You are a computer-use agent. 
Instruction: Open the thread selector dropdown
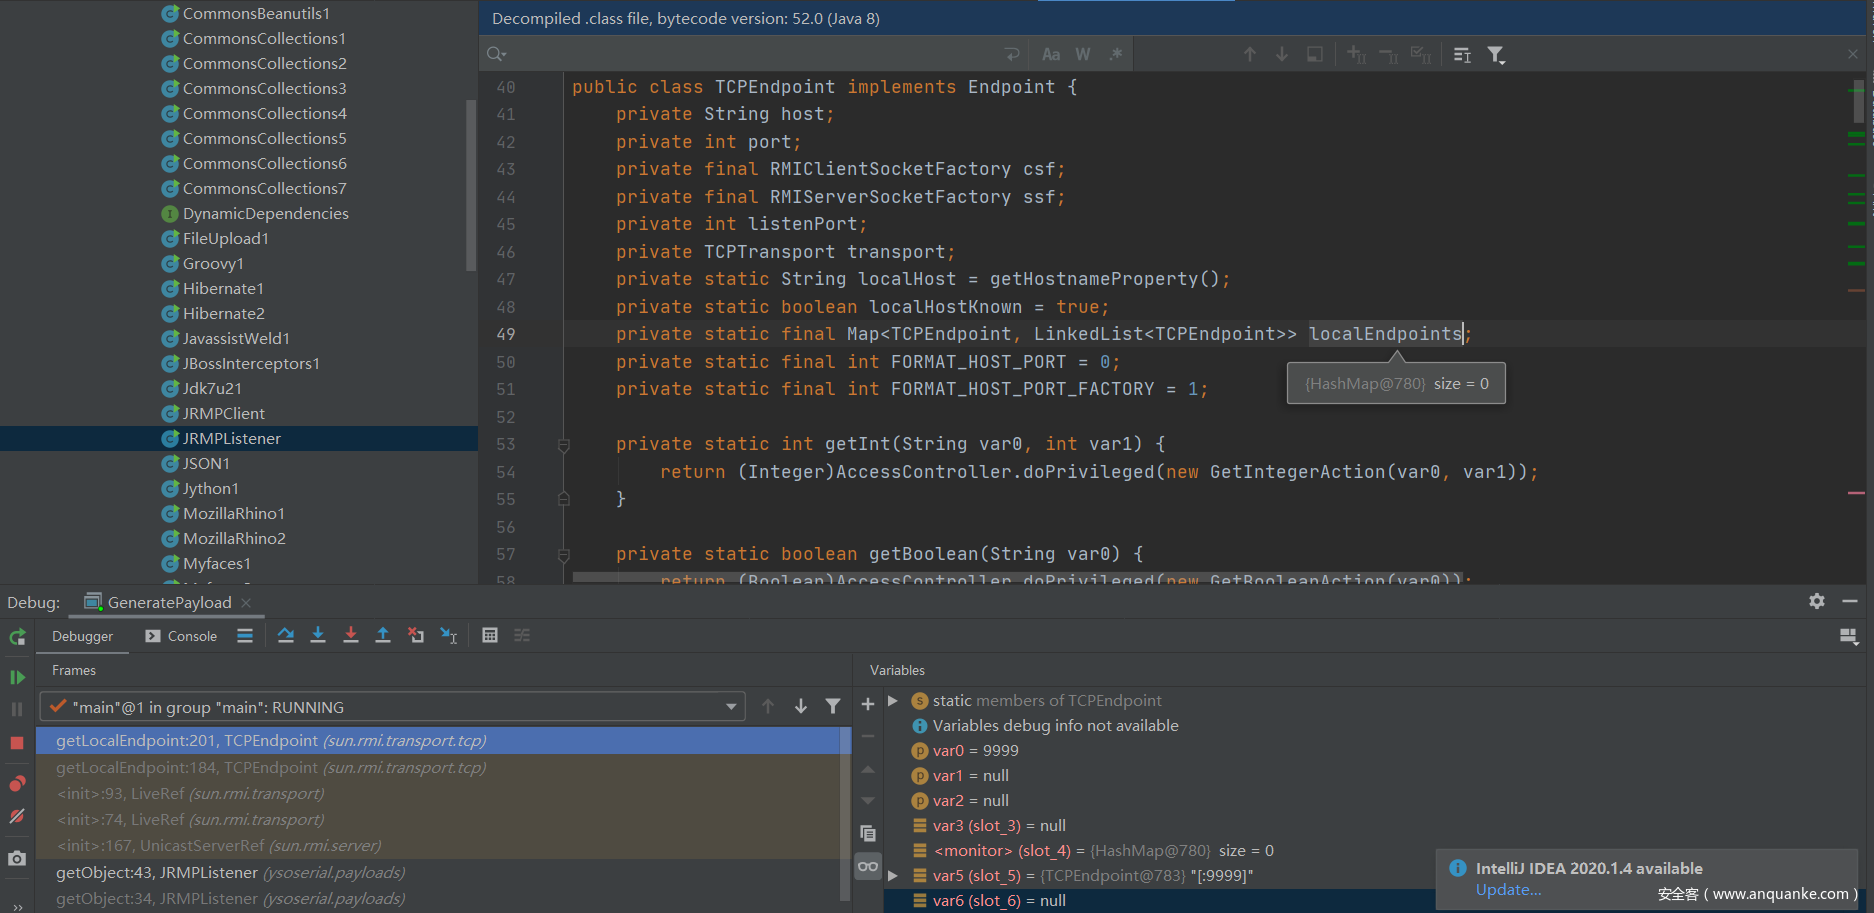(731, 707)
